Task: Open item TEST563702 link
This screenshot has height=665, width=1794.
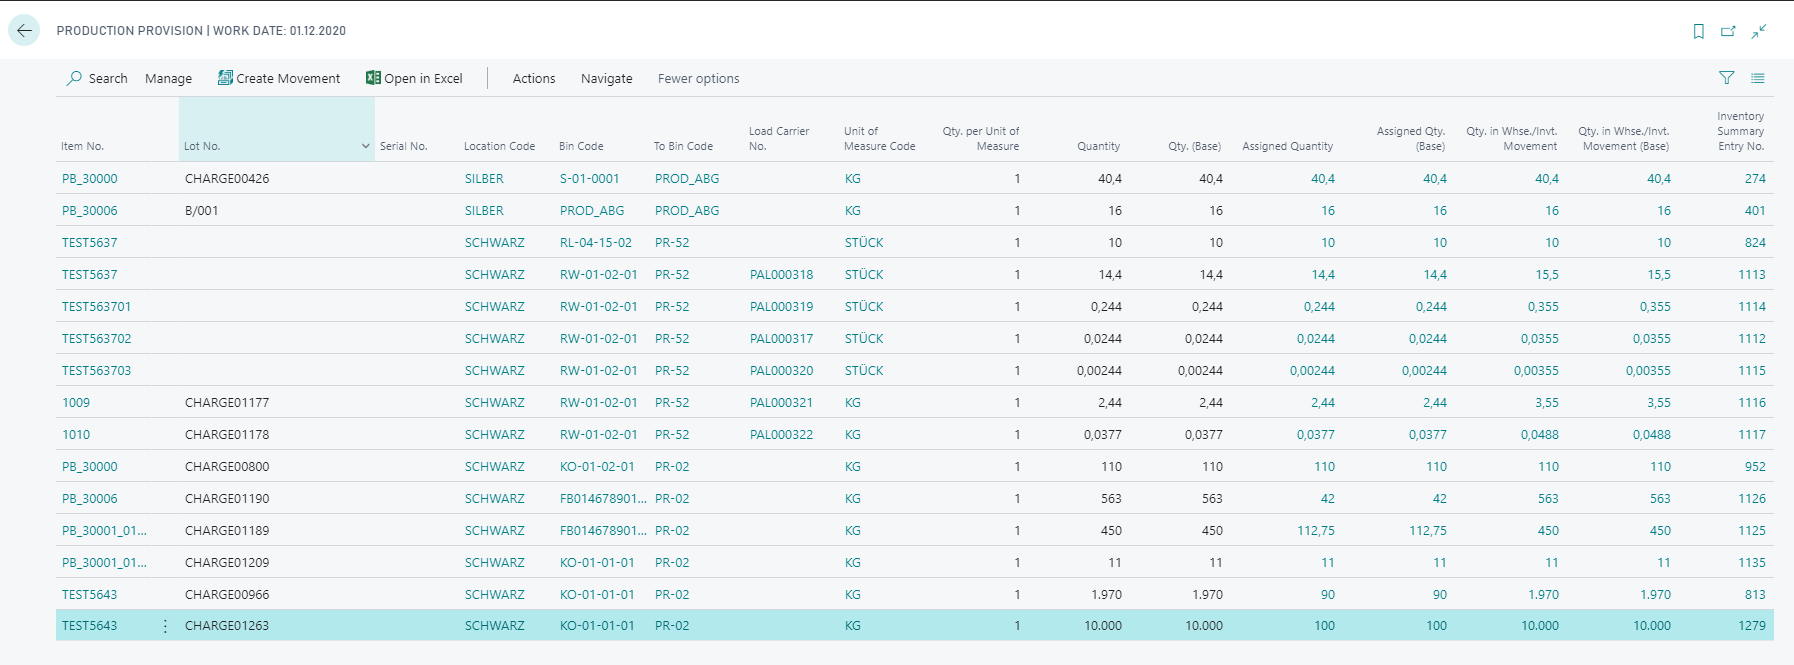Action: click(96, 339)
